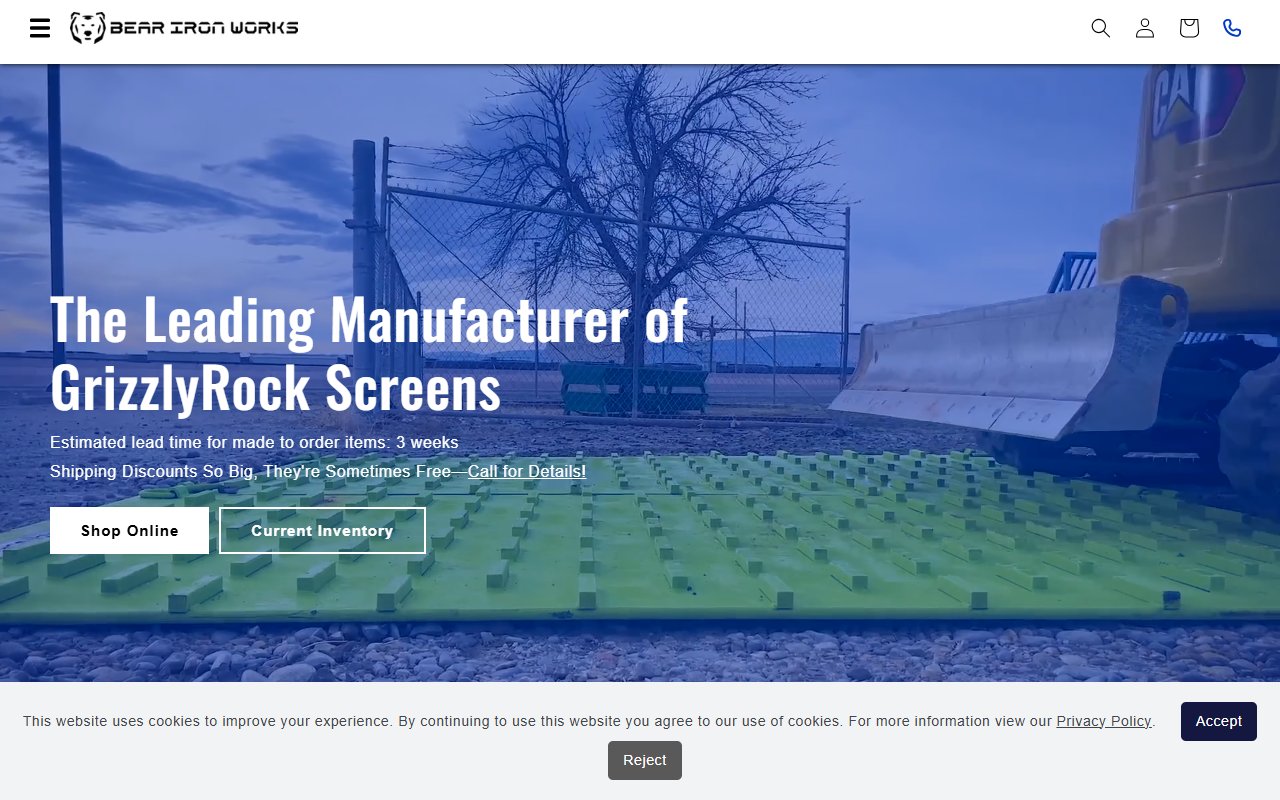Open the hamburger navigation menu

click(x=40, y=28)
